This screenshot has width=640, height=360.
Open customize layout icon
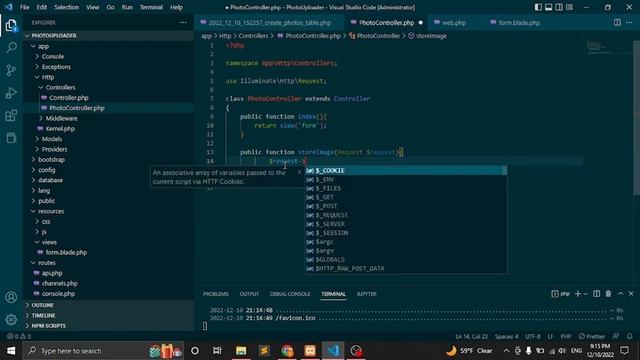[x=569, y=7]
